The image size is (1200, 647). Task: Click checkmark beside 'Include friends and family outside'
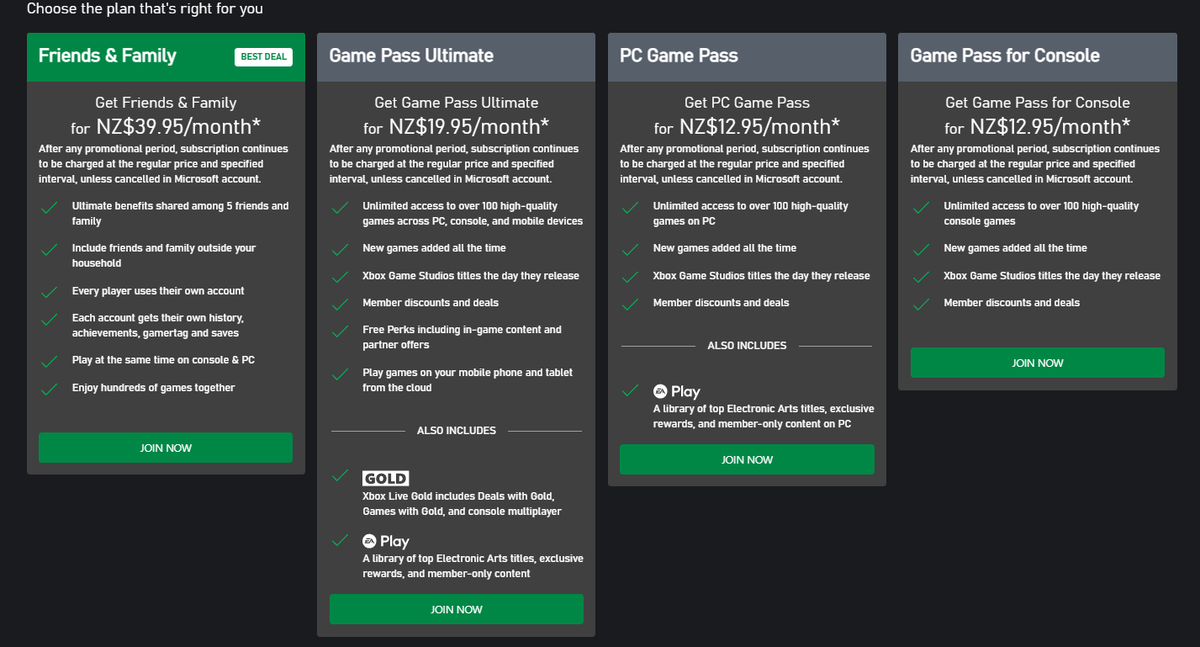coord(49,250)
